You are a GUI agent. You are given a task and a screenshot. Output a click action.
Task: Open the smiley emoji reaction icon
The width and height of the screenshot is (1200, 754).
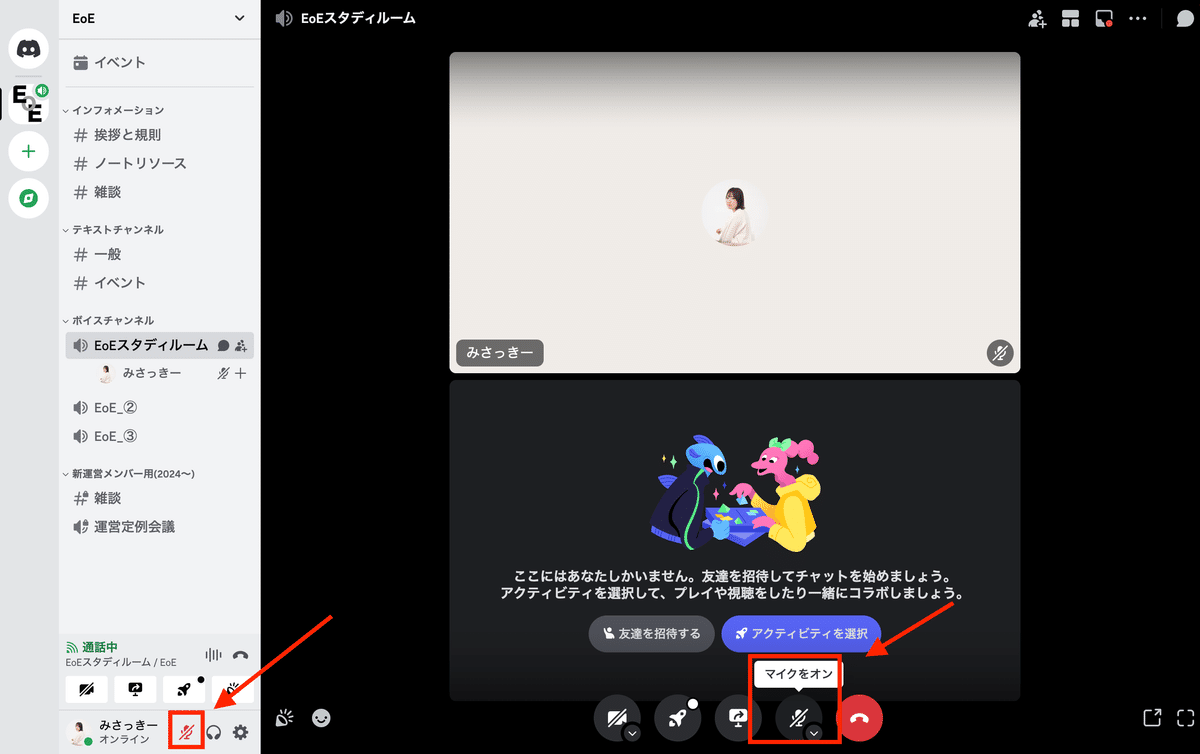pos(321,717)
